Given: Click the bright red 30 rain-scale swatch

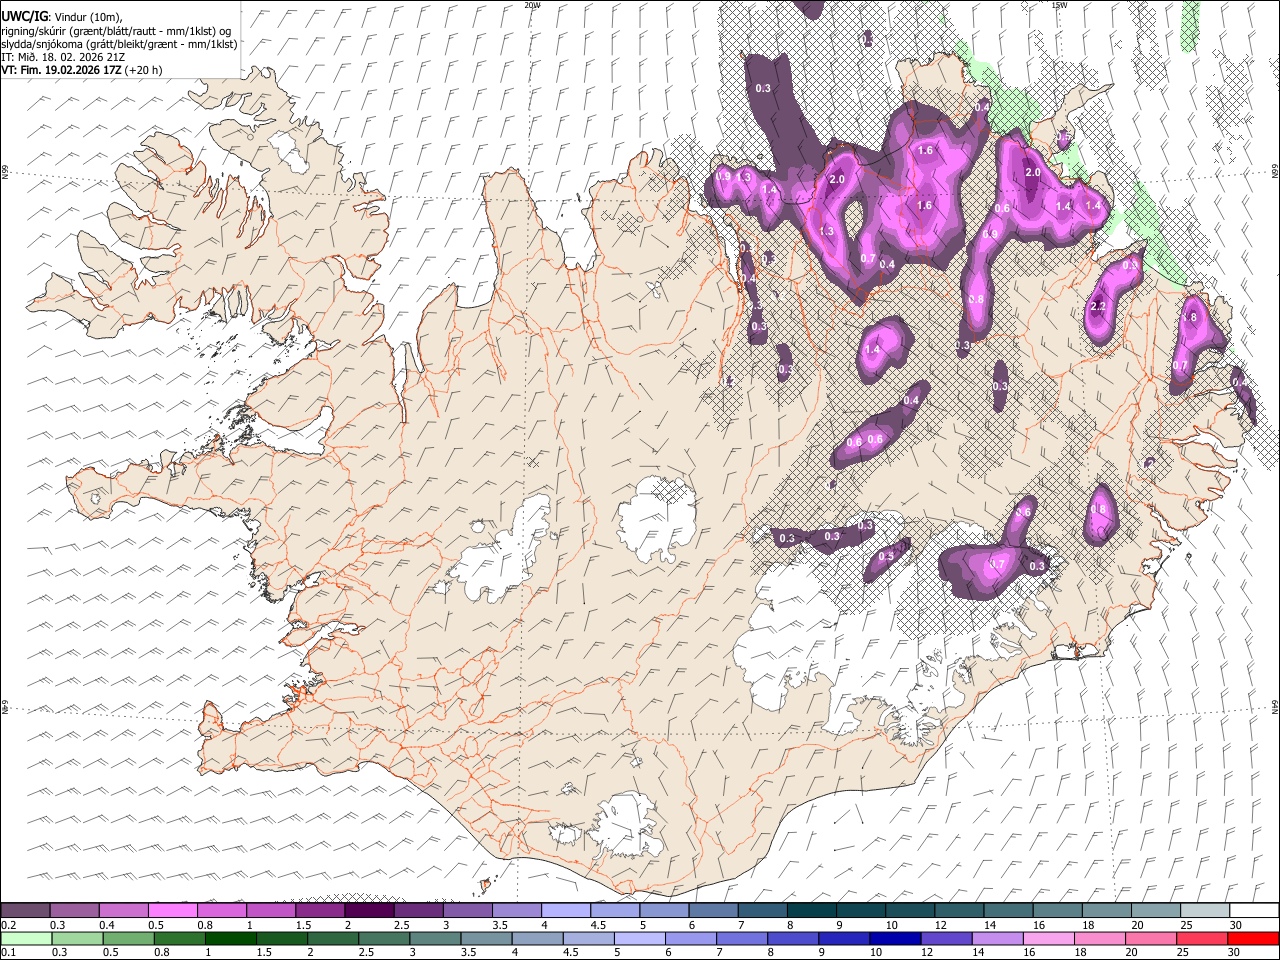Looking at the screenshot, I should tap(1253, 938).
